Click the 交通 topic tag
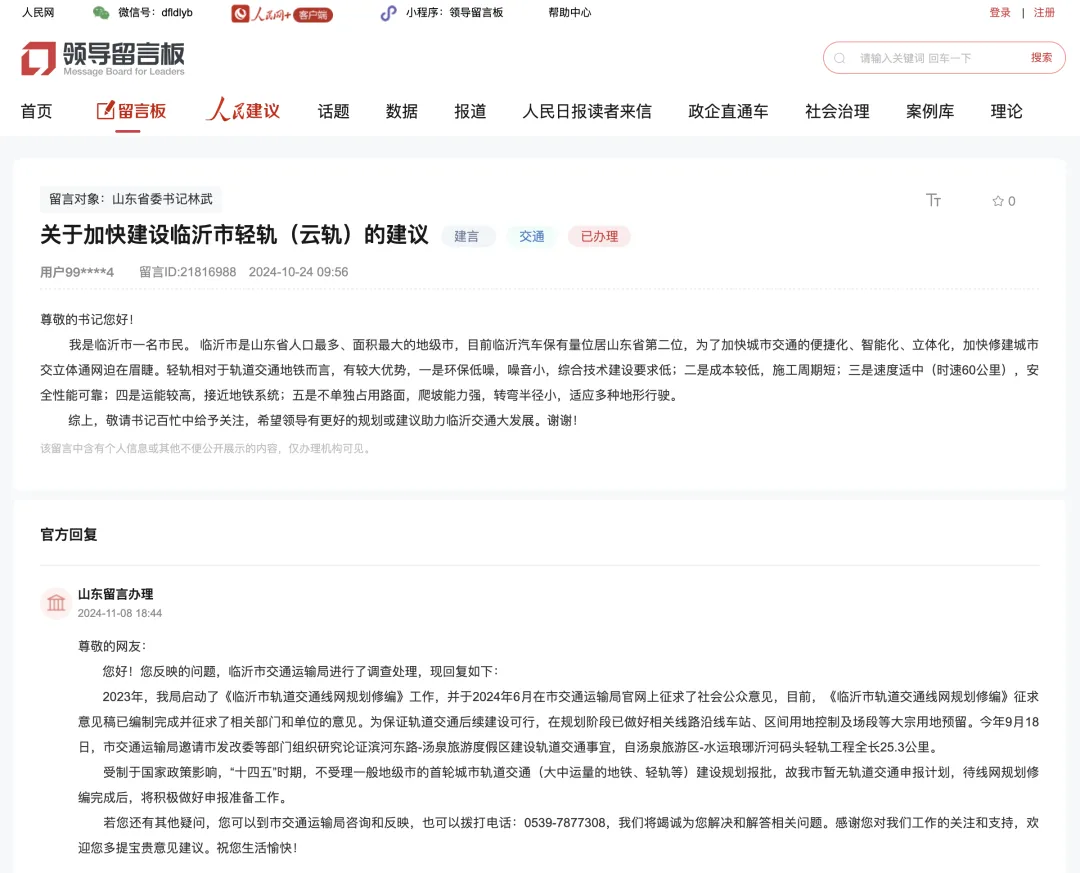Screen dimensions: 1080x873 tap(532, 237)
